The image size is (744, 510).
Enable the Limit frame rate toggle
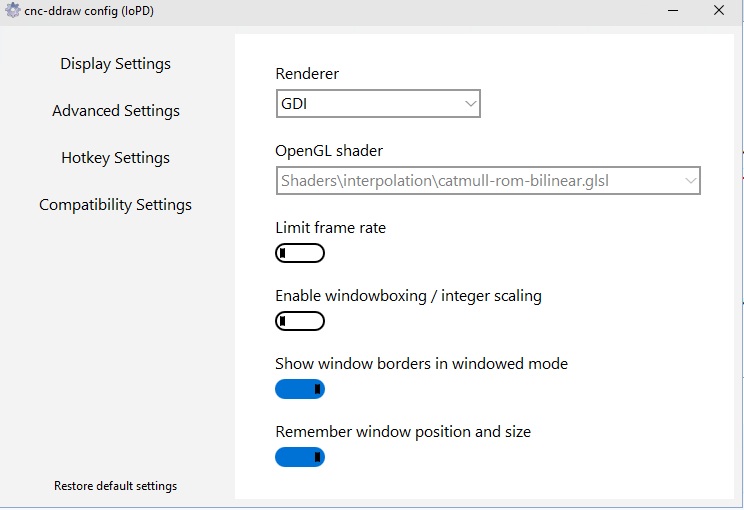[300, 253]
